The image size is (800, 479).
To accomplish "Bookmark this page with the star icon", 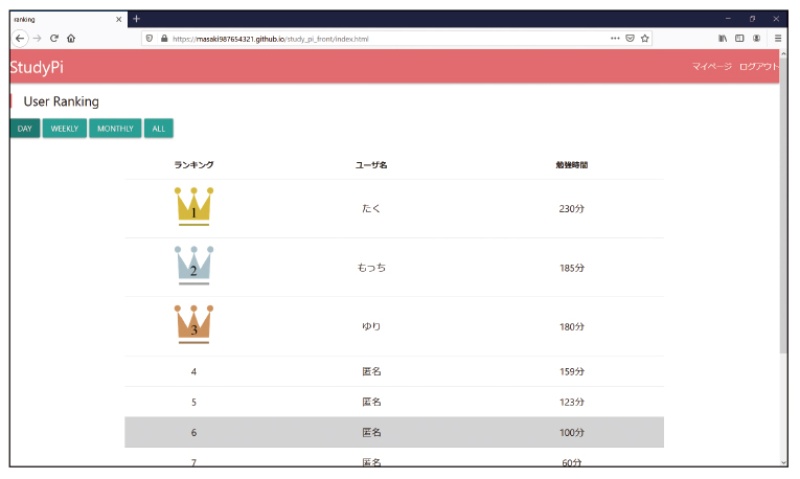I will 646,38.
